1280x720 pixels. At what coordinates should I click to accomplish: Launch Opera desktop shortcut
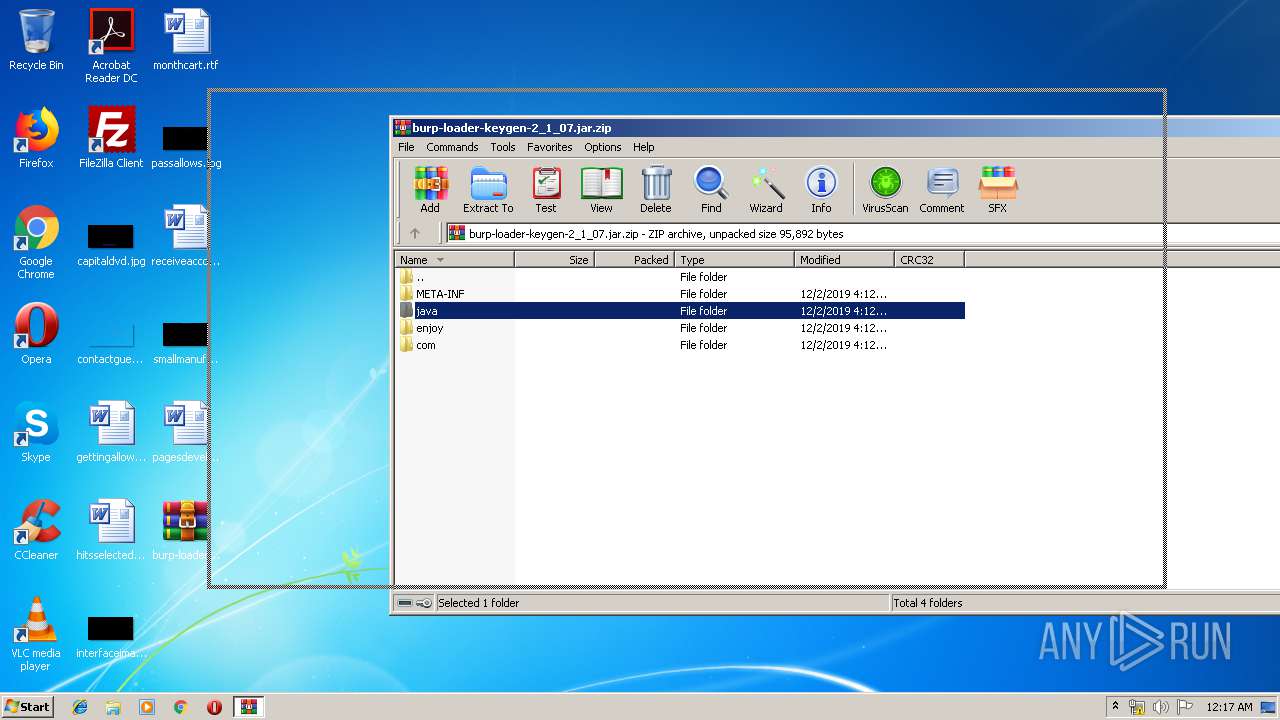[36, 334]
